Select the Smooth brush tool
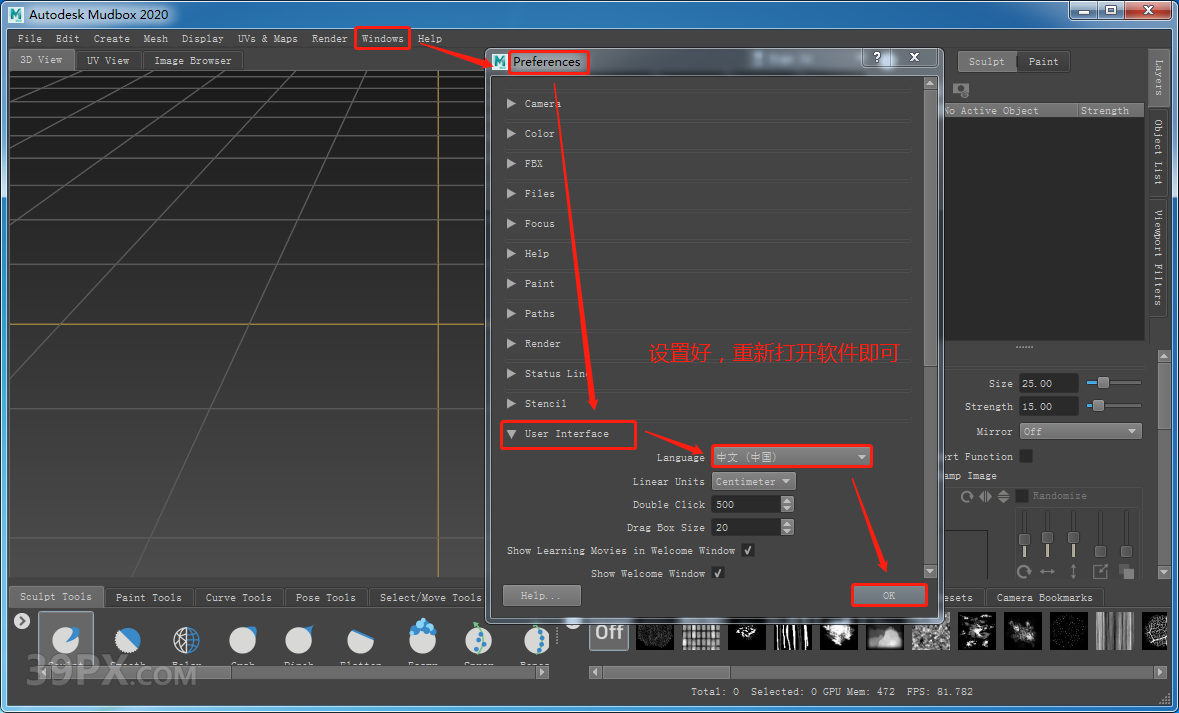The width and height of the screenshot is (1179, 713). pyautogui.click(x=127, y=640)
